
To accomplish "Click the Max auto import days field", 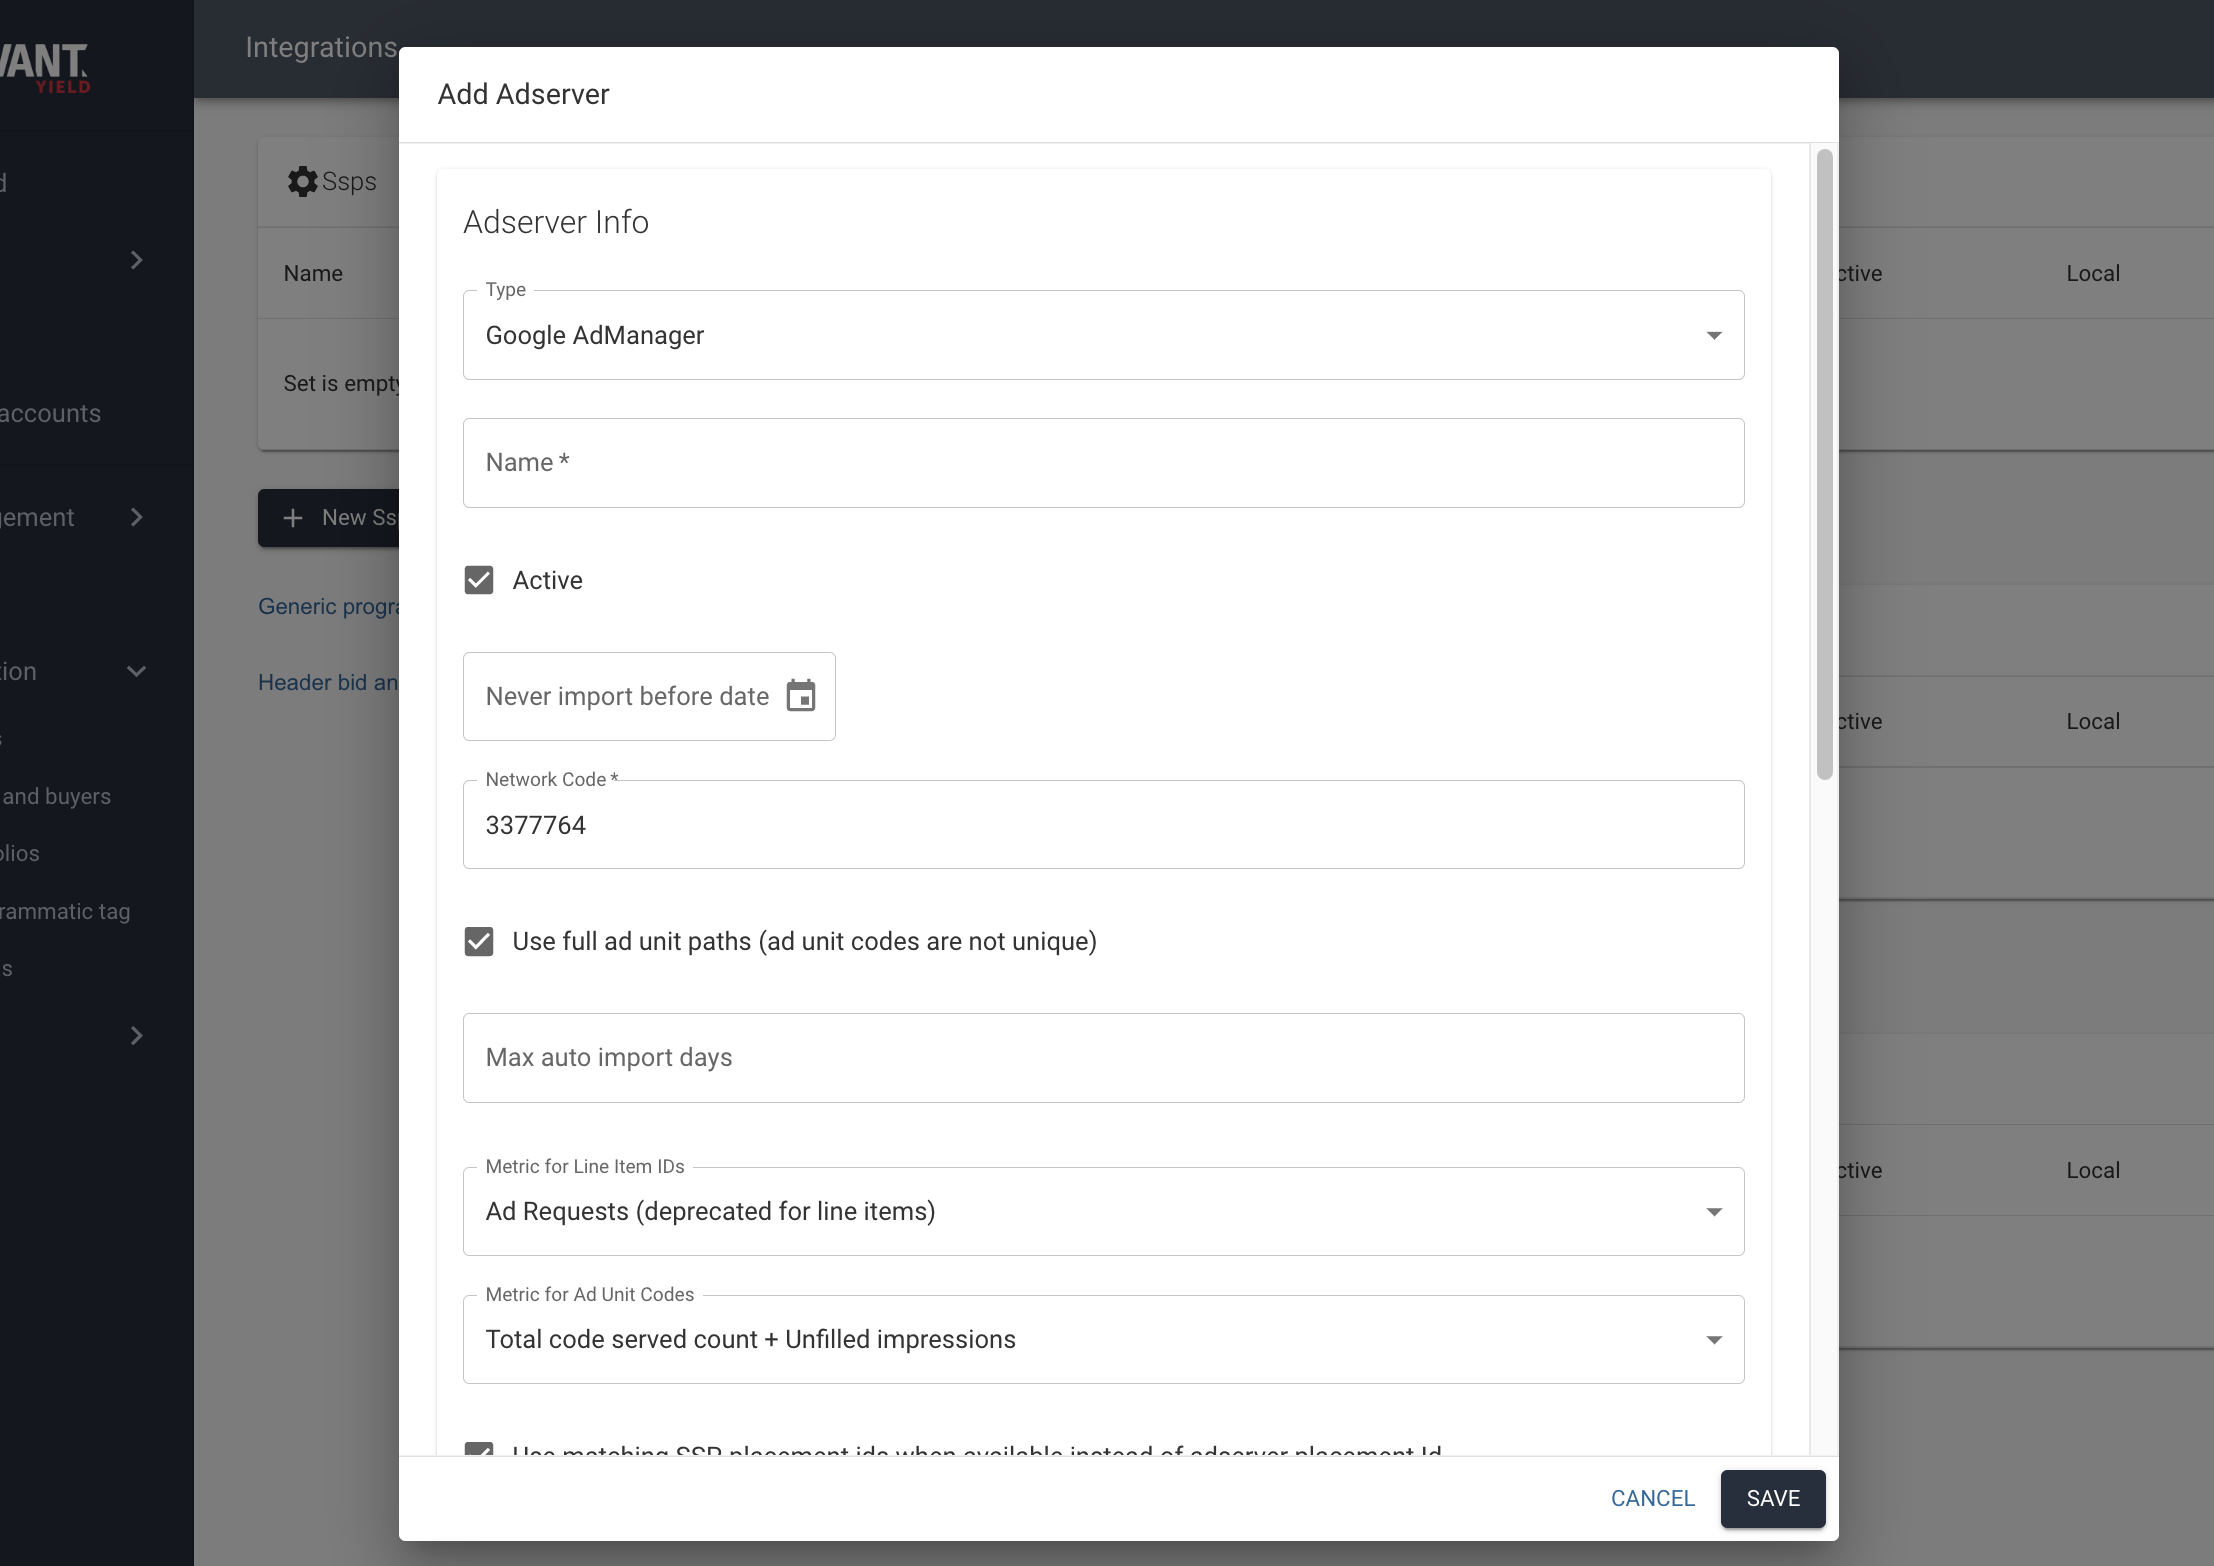I will pos(1104,1058).
